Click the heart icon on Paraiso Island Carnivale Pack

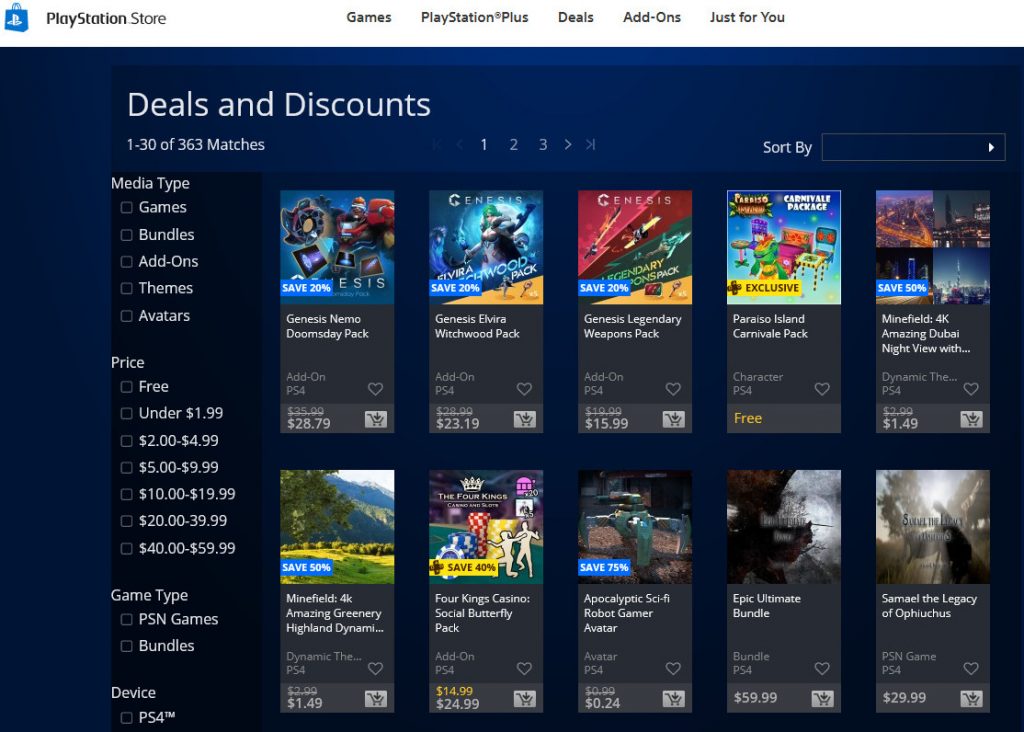point(822,390)
